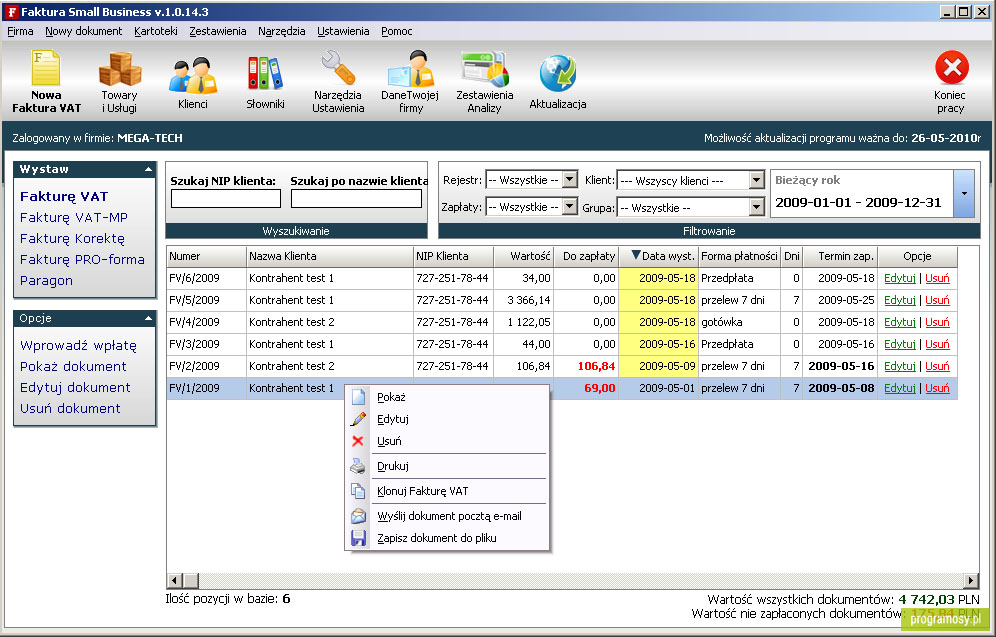The image size is (996, 637).
Task: Click Usuń link for invoice FV/1/2009
Action: click(x=937, y=388)
